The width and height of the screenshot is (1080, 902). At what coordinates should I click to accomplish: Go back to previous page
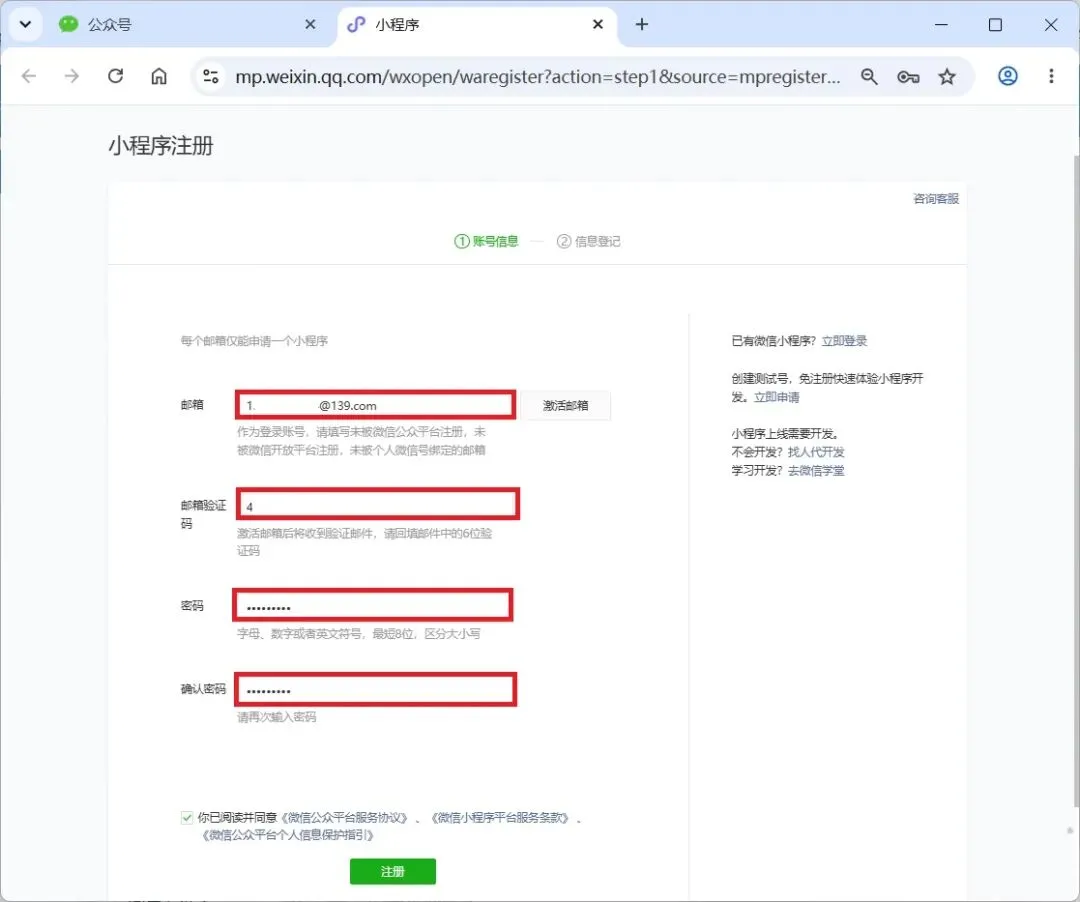(29, 76)
